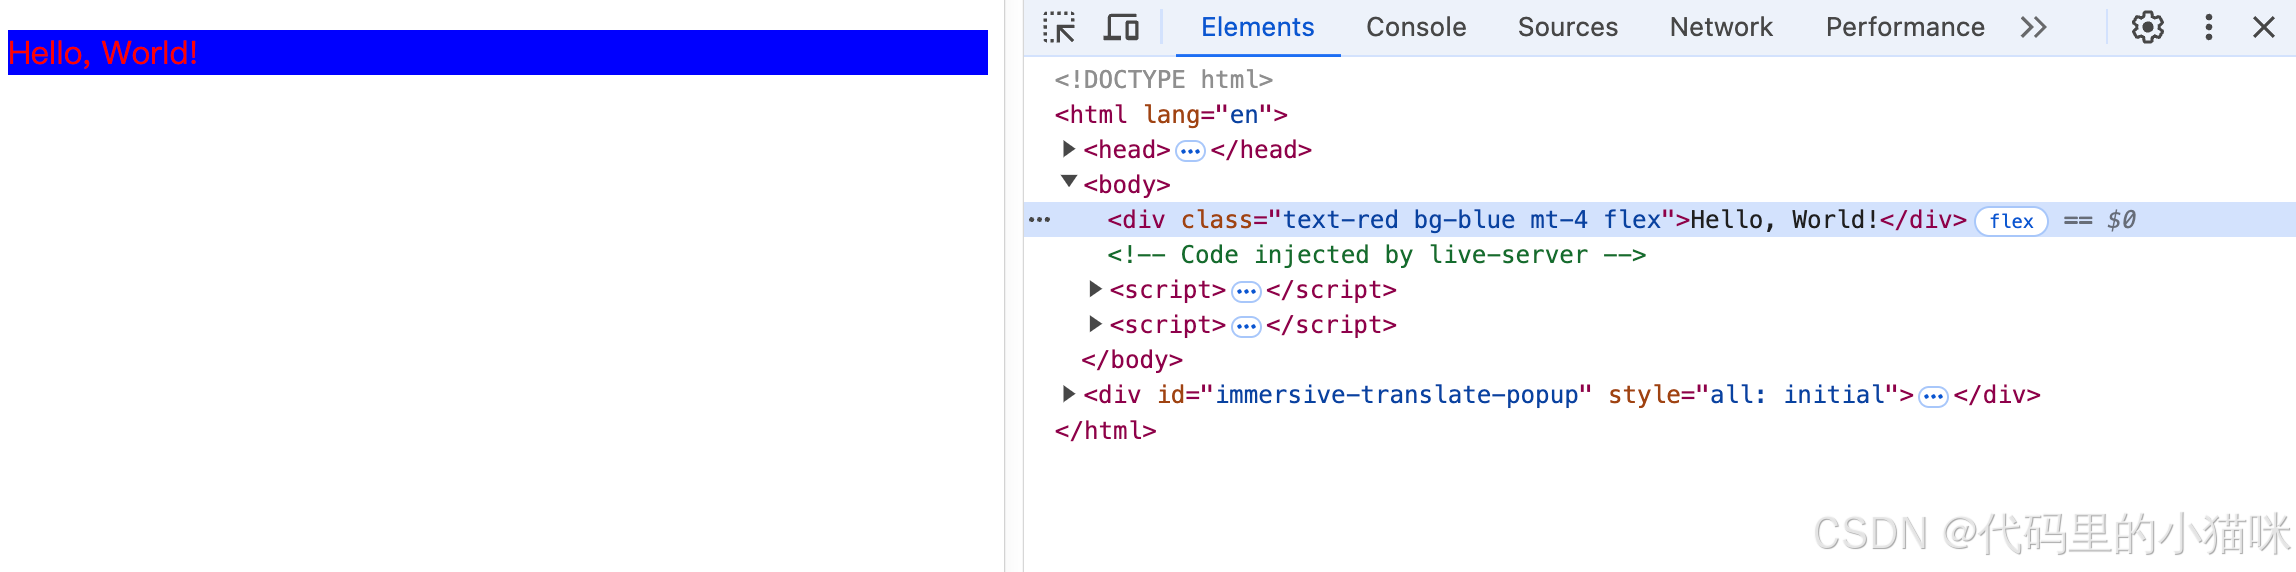
Task: Select the DOCTYPE html line
Action: (x=1163, y=80)
